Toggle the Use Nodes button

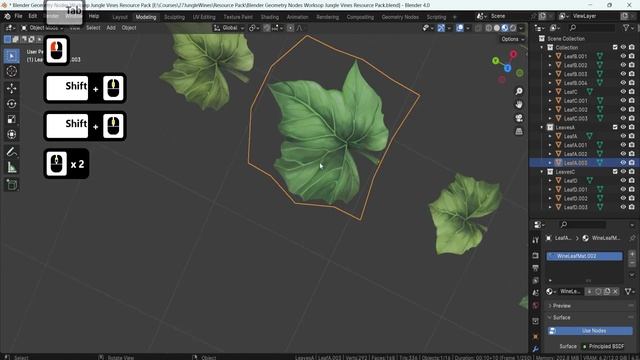tap(590, 331)
